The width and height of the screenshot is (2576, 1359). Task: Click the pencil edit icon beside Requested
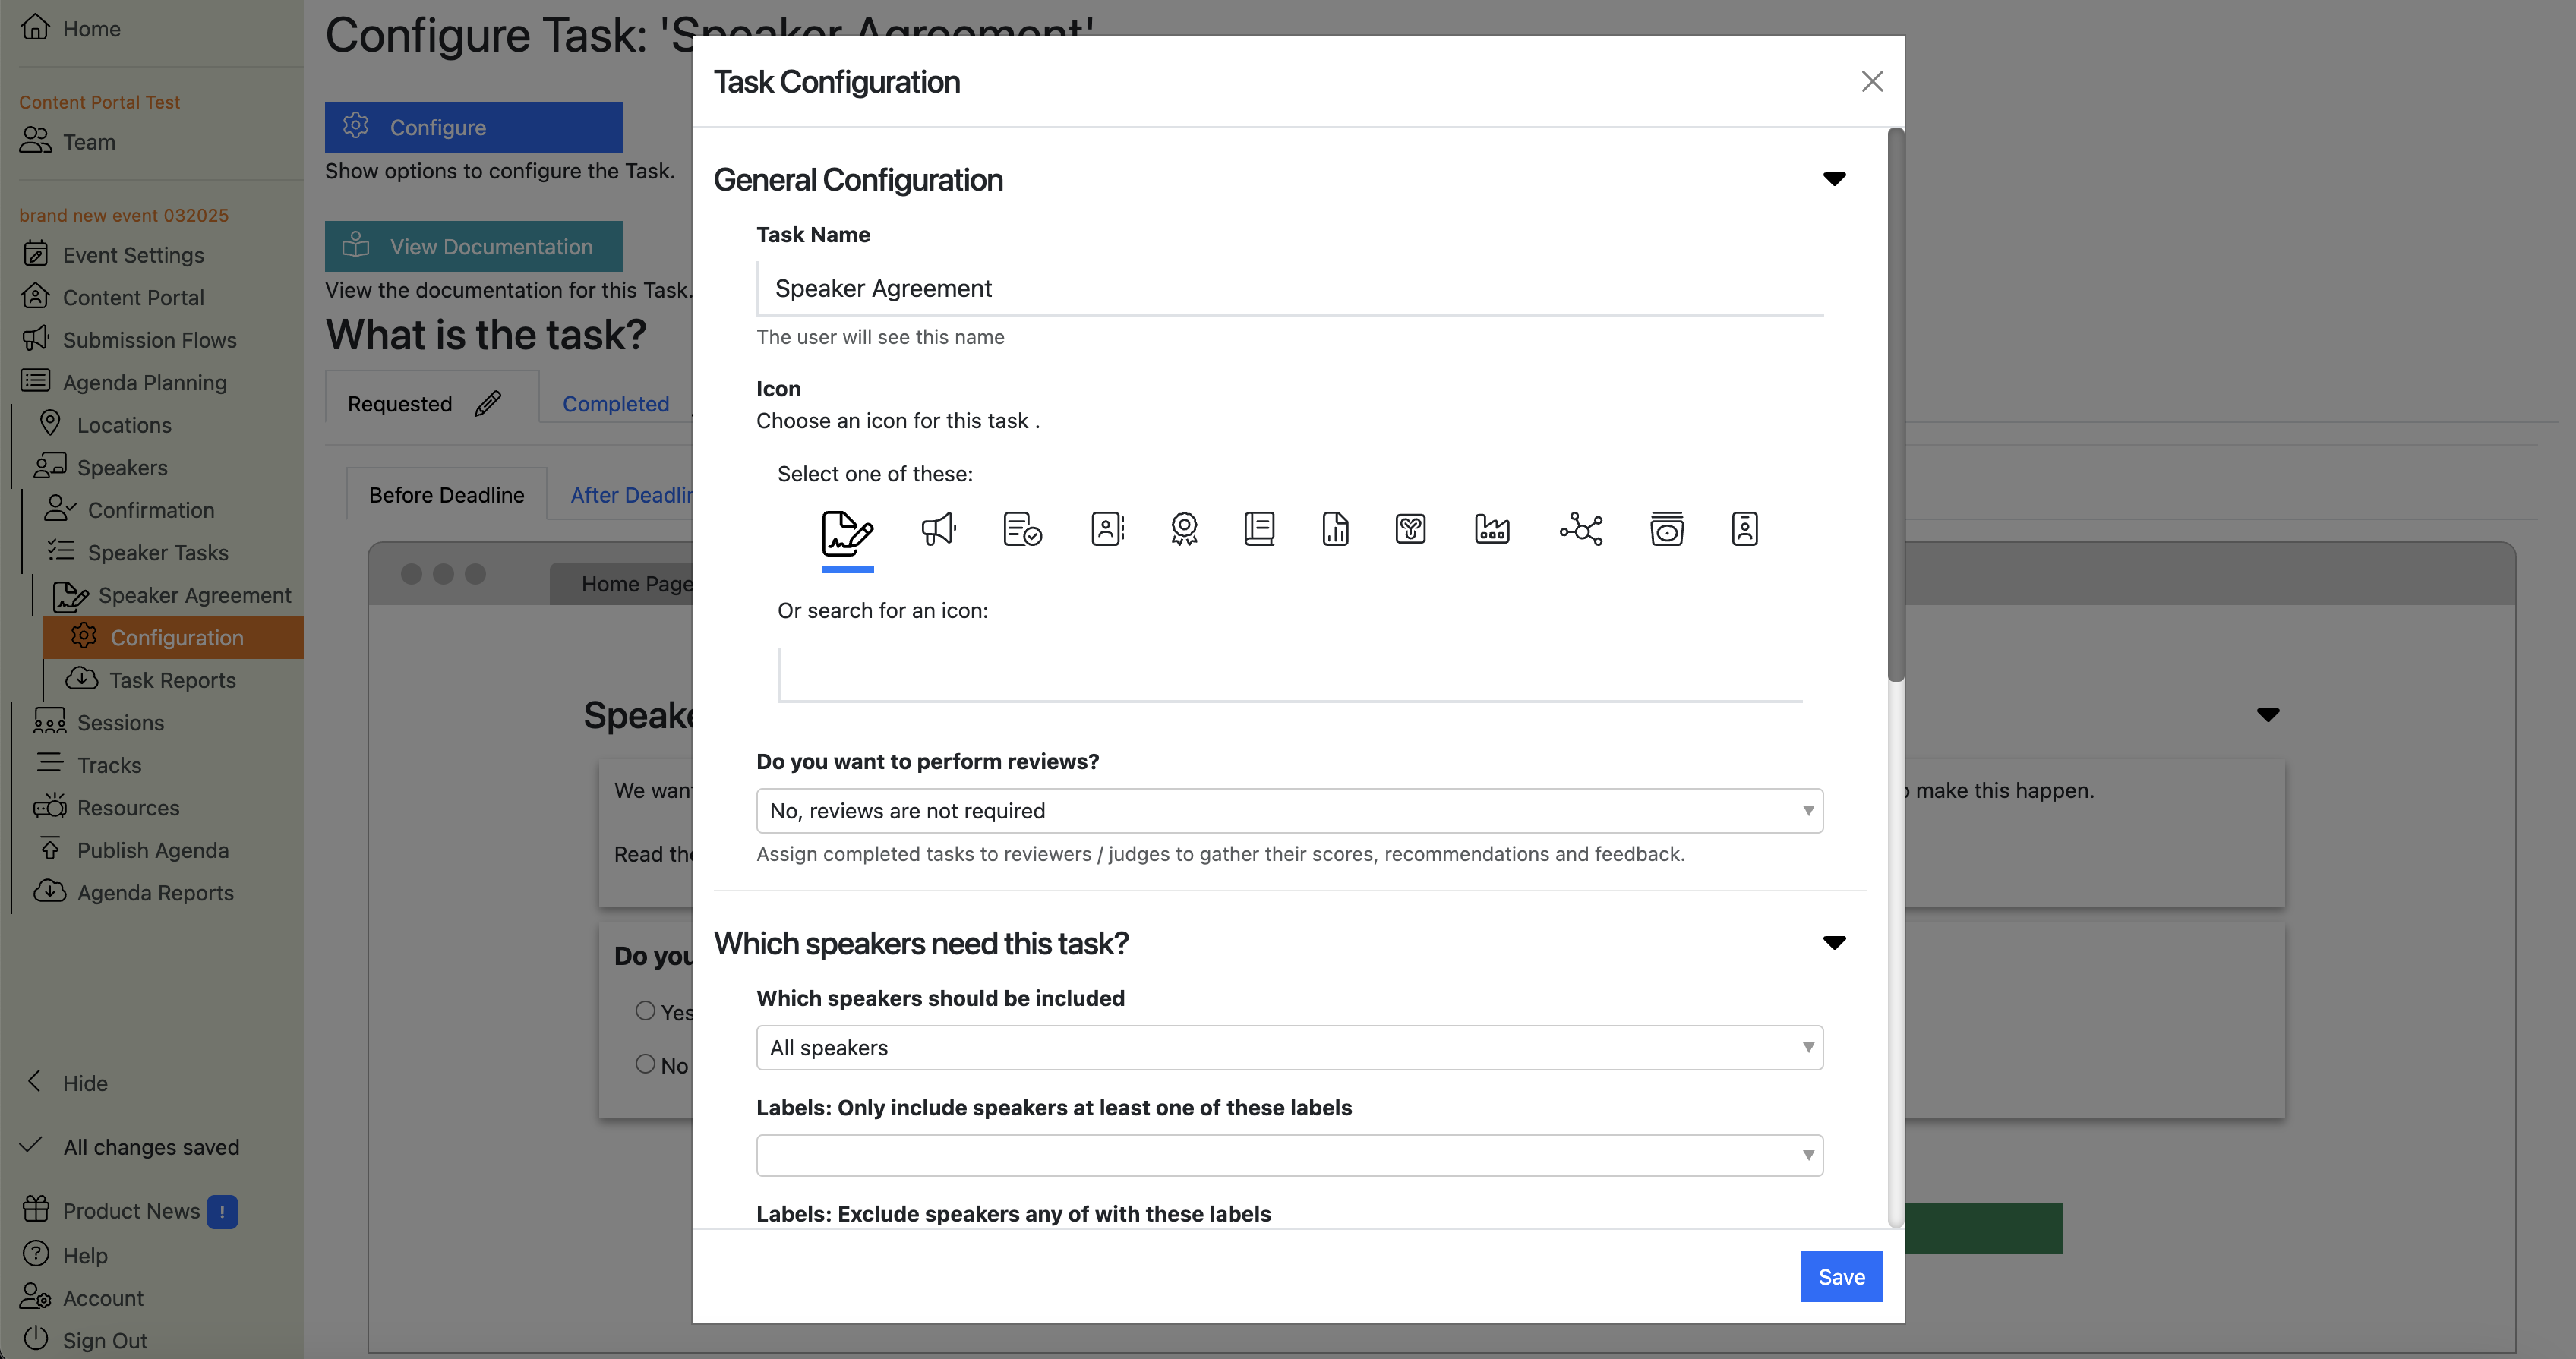488,403
